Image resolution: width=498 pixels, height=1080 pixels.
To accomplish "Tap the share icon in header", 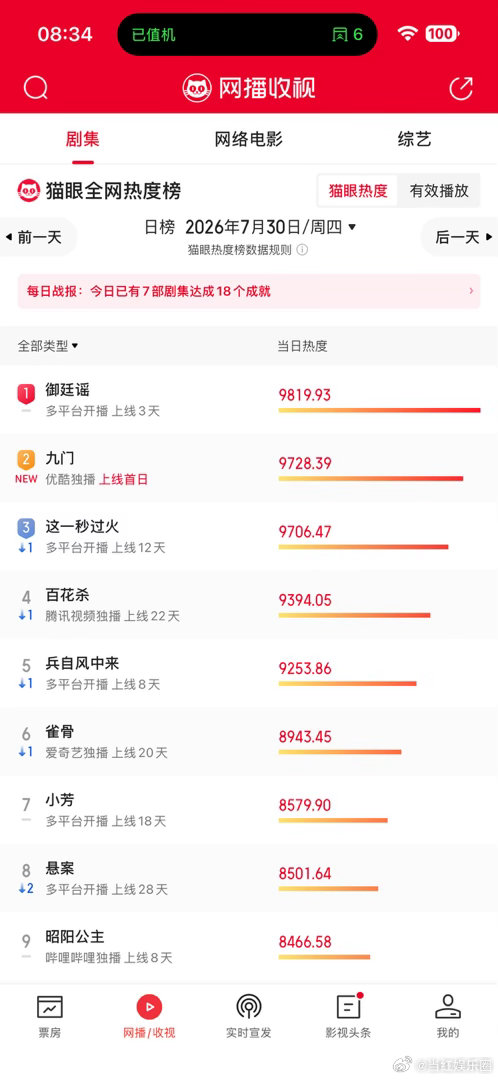I will click(461, 88).
